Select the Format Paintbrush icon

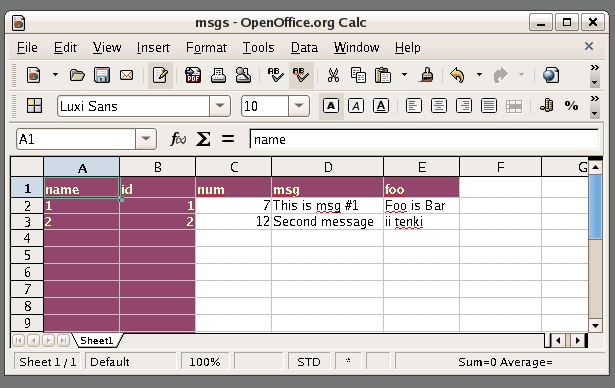click(427, 75)
